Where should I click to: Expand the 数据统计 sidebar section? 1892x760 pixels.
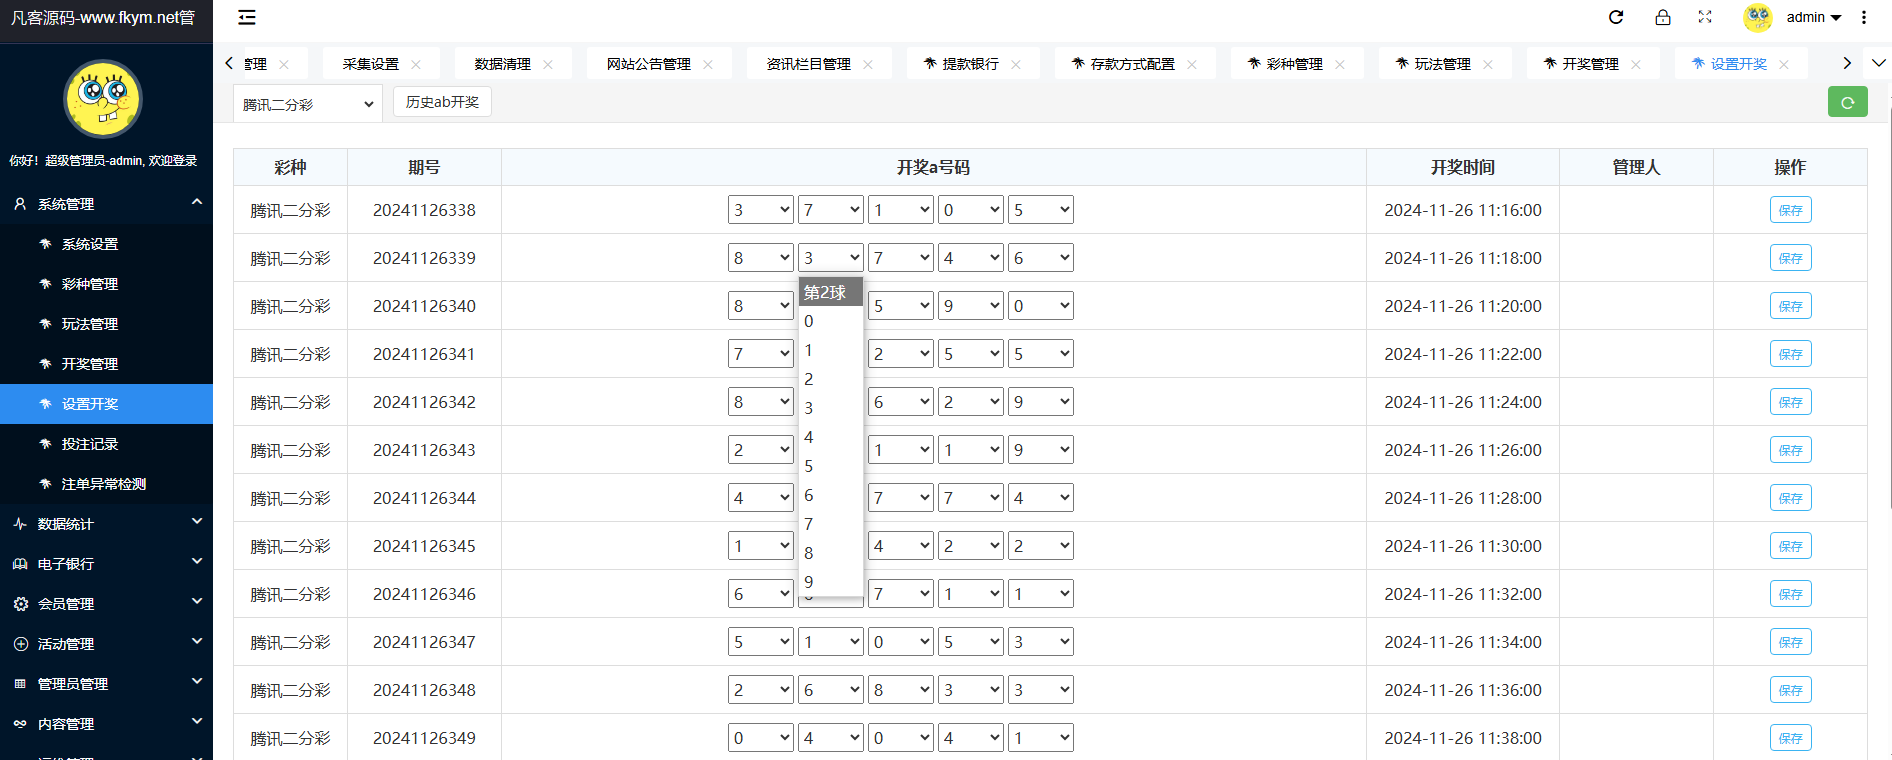pyautogui.click(x=106, y=524)
